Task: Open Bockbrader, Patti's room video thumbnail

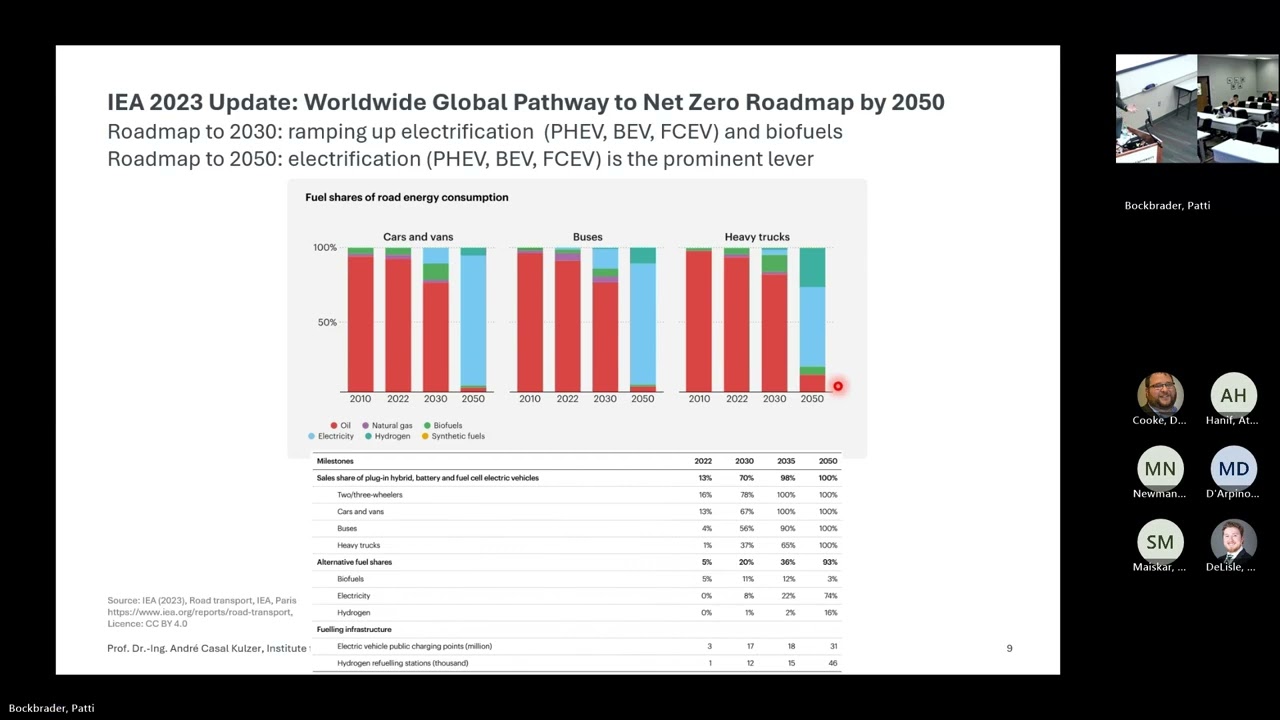Action: 1197,108
